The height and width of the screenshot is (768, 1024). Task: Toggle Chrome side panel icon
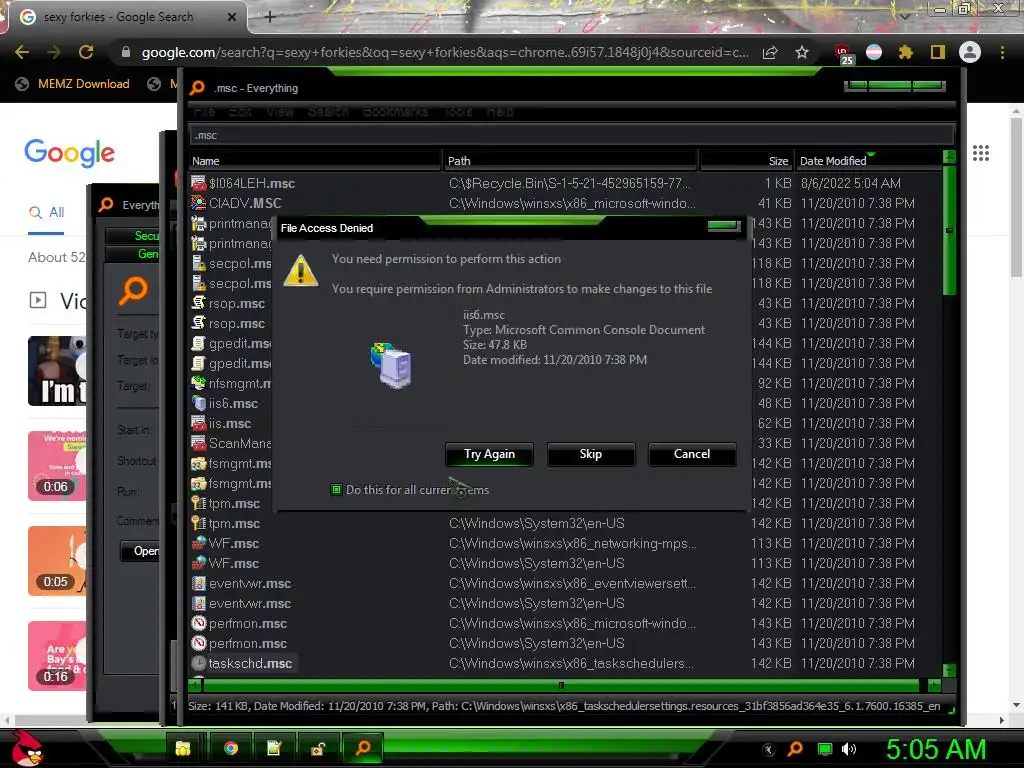(x=937, y=52)
